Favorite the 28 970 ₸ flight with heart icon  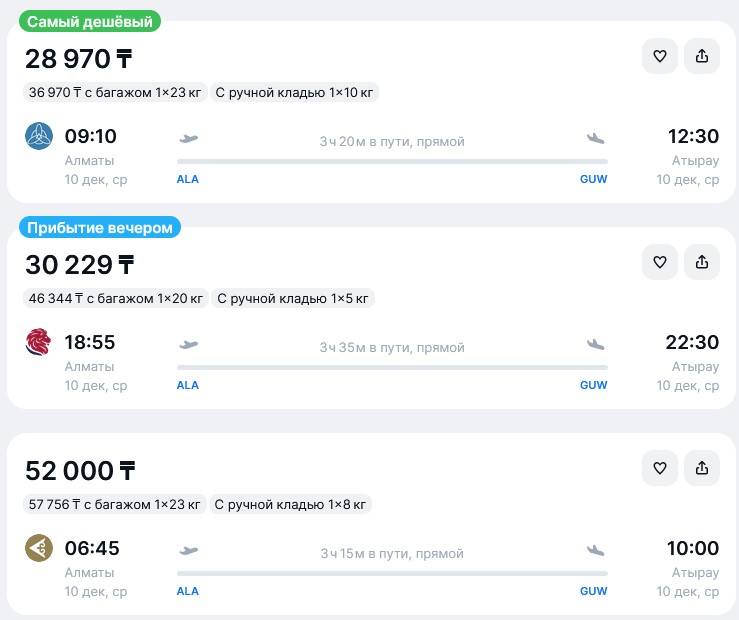pos(659,57)
